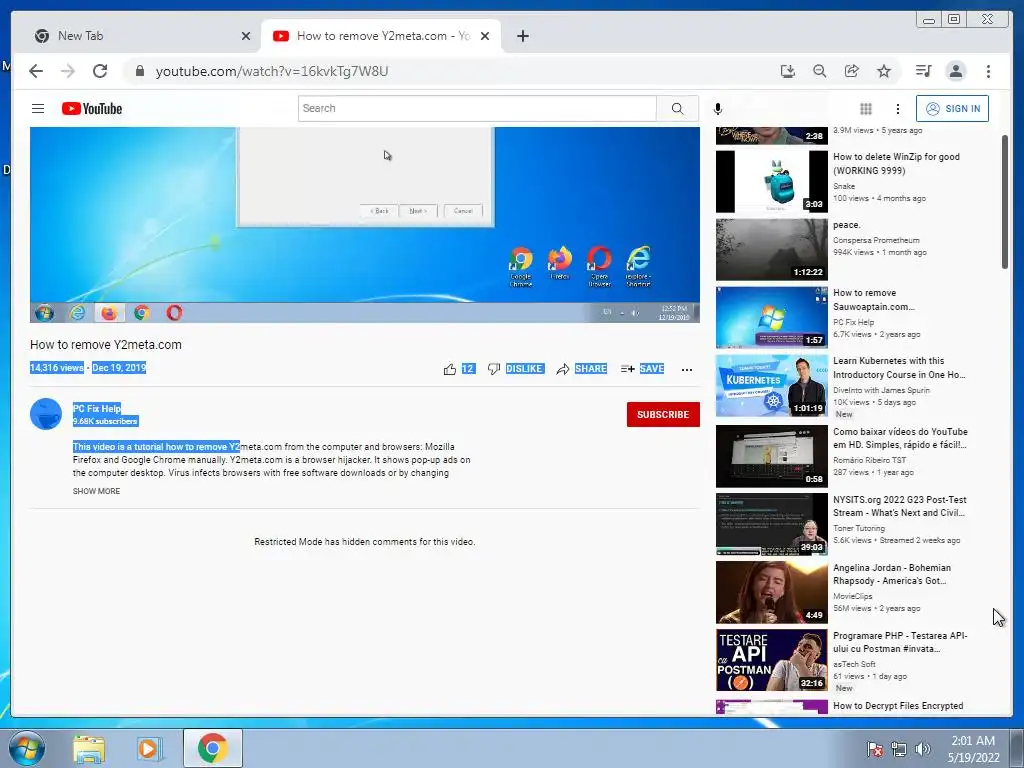Image resolution: width=1024 pixels, height=768 pixels.
Task: Click the 9.68K subscribers text
Action: point(105,421)
